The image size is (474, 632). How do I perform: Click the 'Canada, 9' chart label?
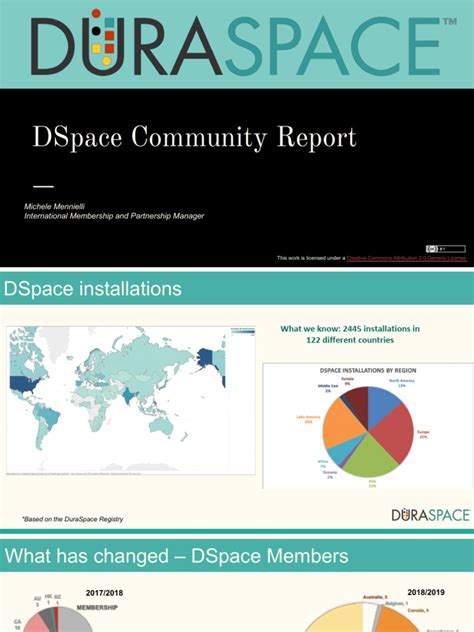tap(418, 610)
